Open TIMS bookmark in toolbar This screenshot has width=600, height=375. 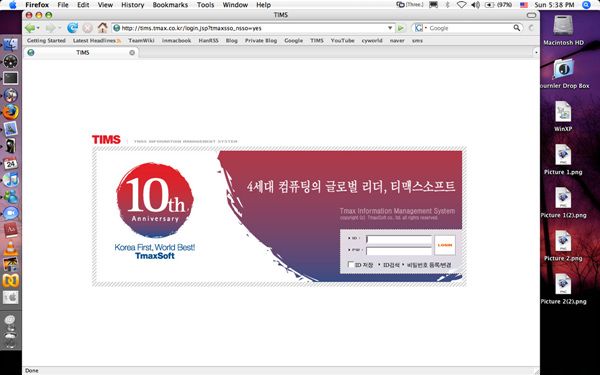pos(317,41)
